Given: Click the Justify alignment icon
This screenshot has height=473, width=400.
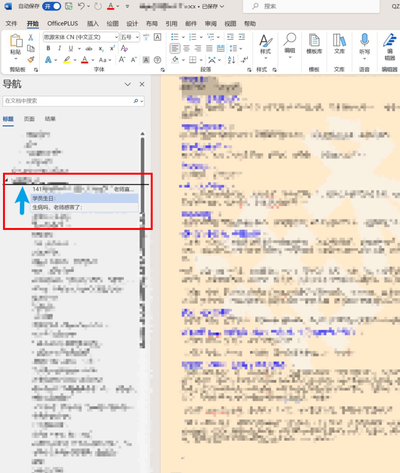Looking at the screenshot, I should pyautogui.click(x=209, y=49).
